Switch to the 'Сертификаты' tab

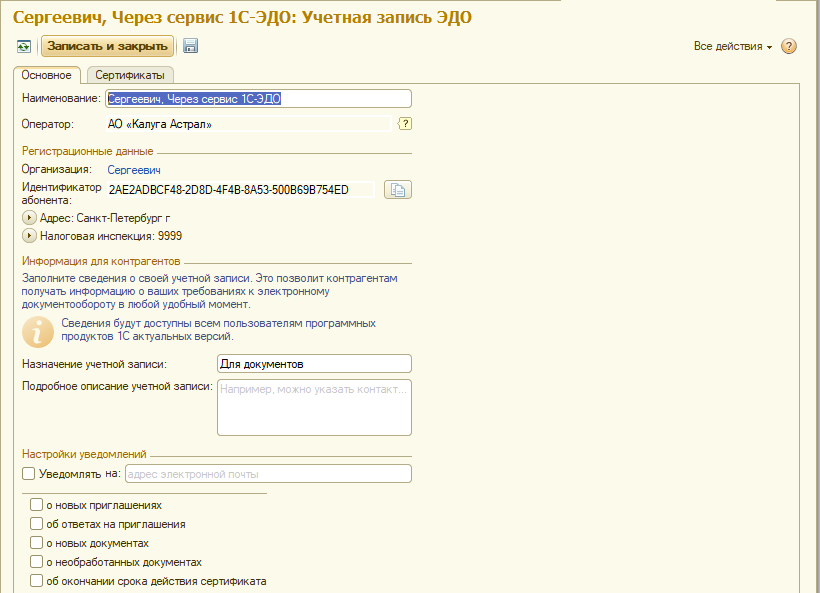(x=130, y=75)
